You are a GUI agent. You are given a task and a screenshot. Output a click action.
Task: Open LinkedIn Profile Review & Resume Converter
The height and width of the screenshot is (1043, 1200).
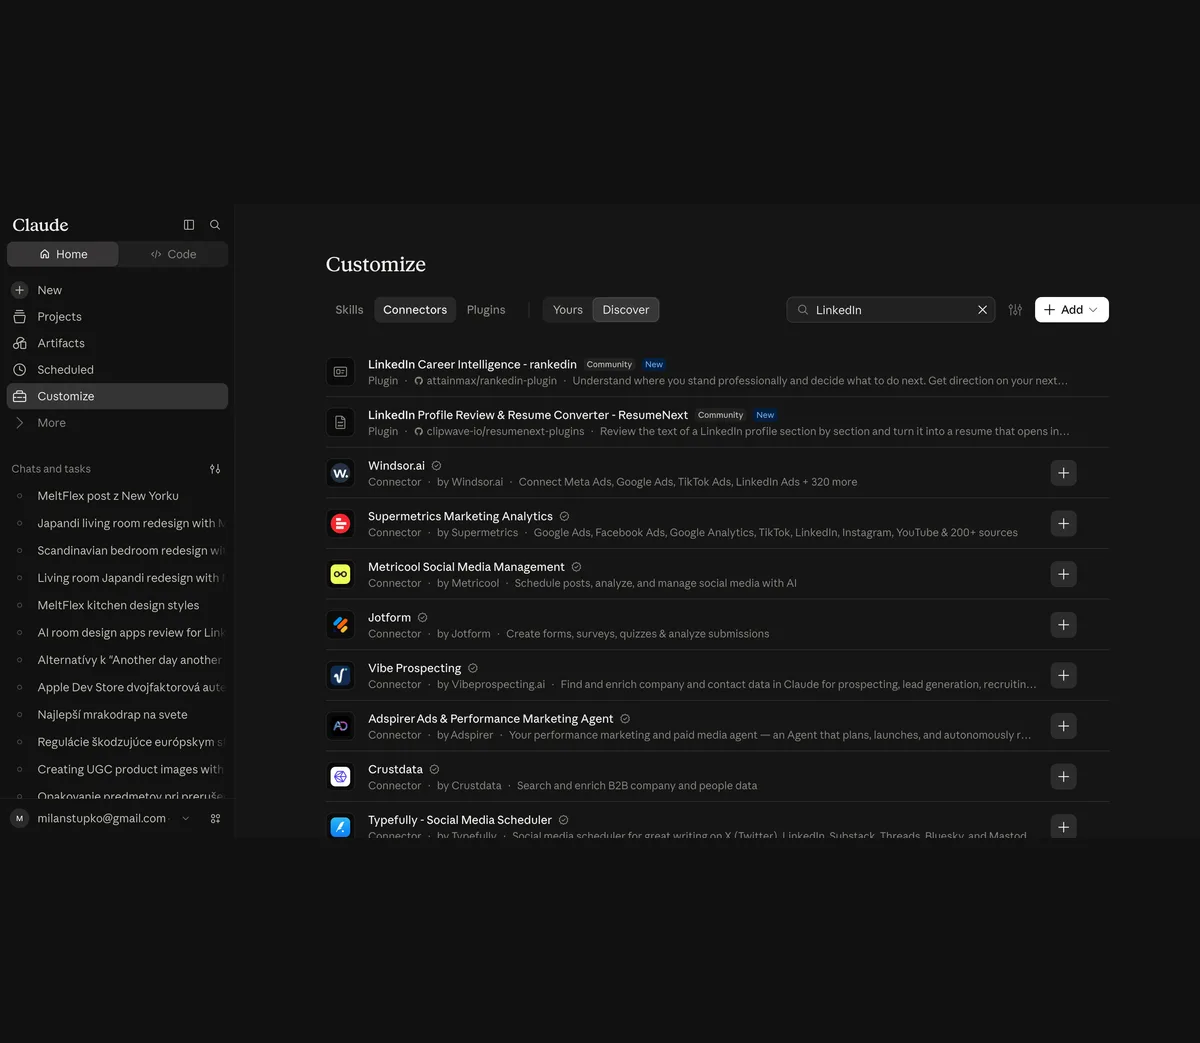tap(528, 415)
